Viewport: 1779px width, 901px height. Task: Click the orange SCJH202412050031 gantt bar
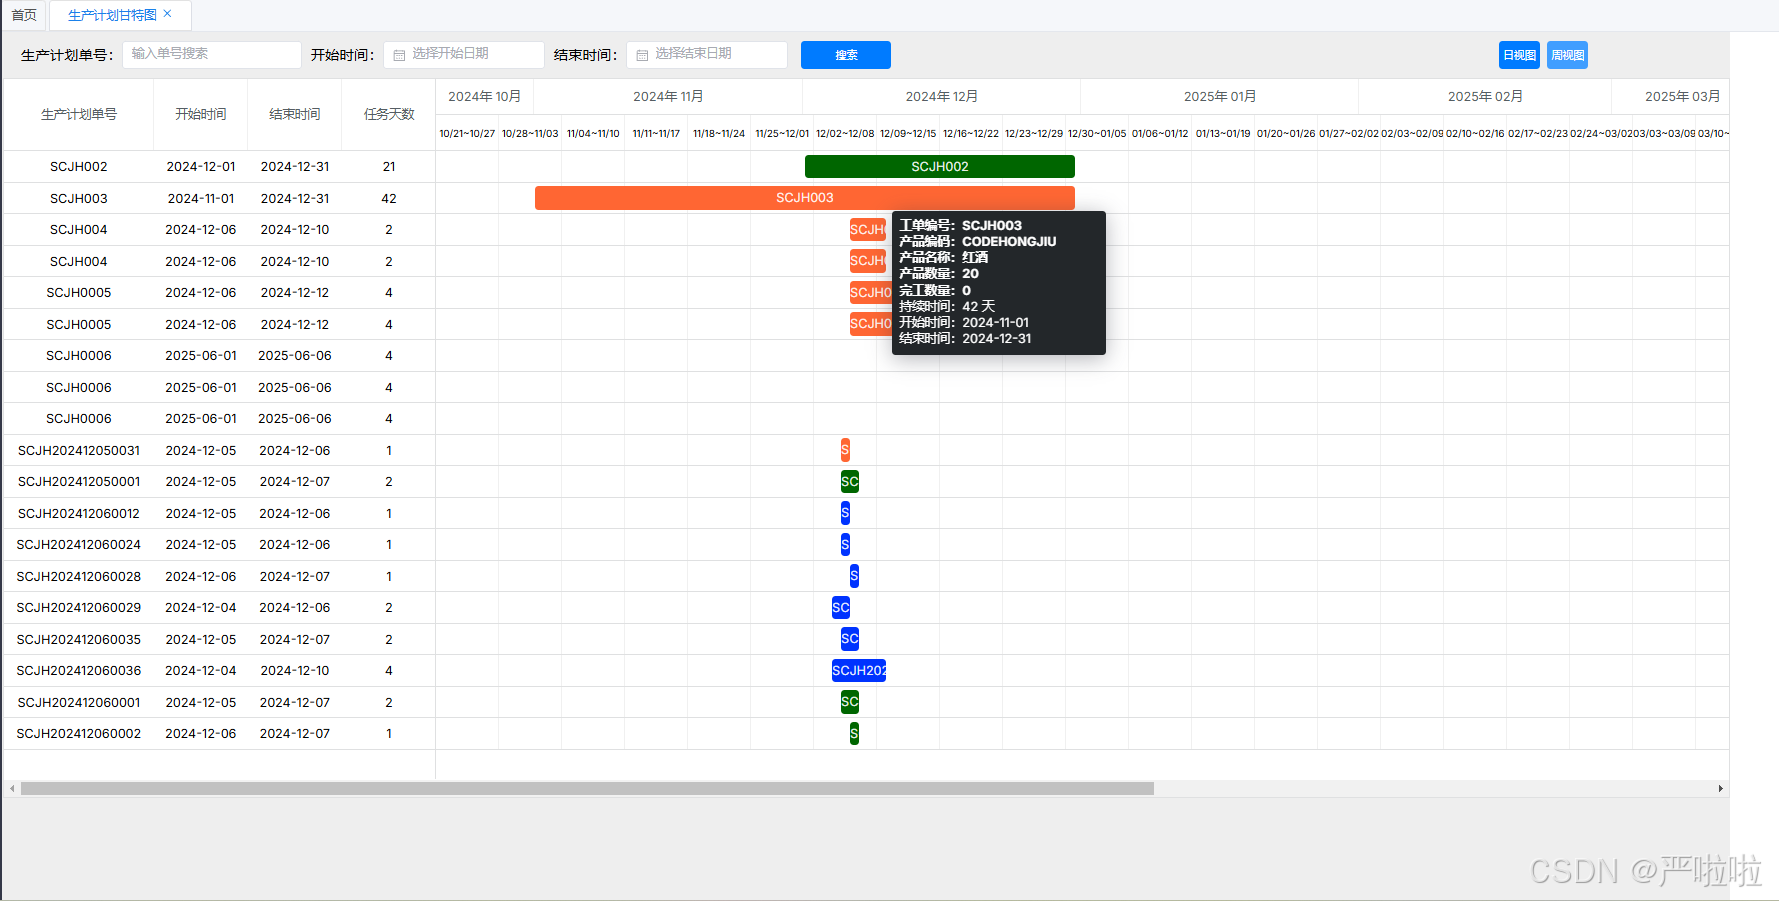[845, 450]
